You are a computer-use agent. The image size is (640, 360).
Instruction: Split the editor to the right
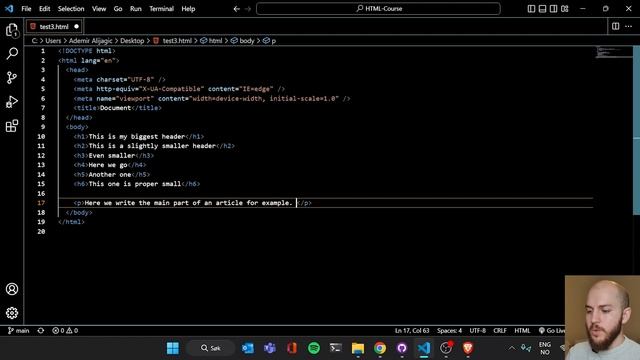point(616,26)
